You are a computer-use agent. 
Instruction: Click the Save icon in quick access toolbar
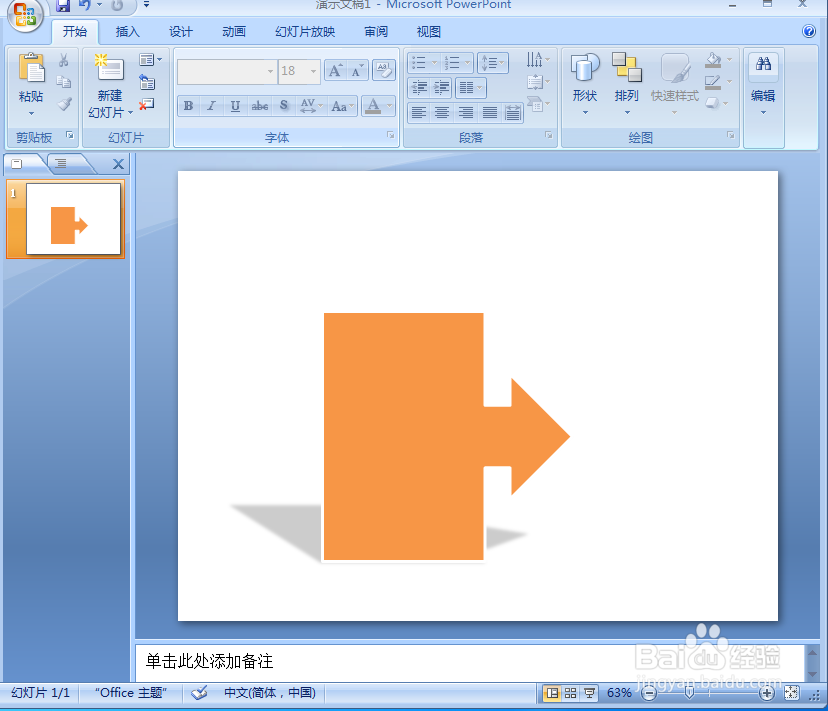pyautogui.click(x=63, y=6)
